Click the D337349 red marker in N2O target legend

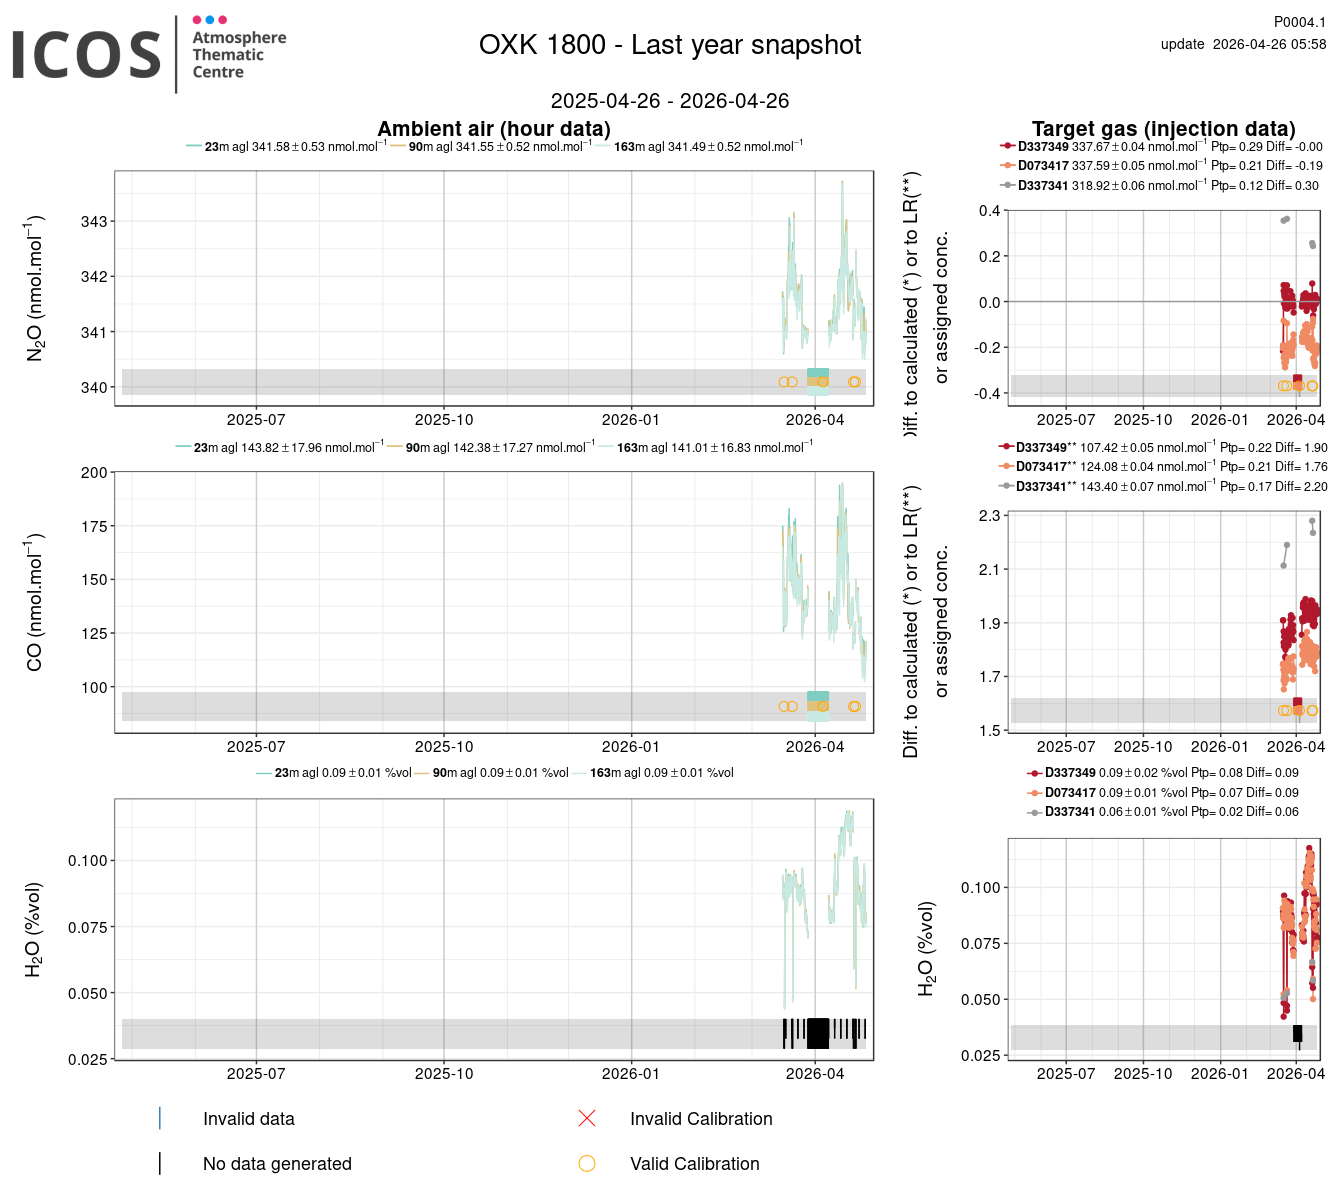click(1007, 147)
